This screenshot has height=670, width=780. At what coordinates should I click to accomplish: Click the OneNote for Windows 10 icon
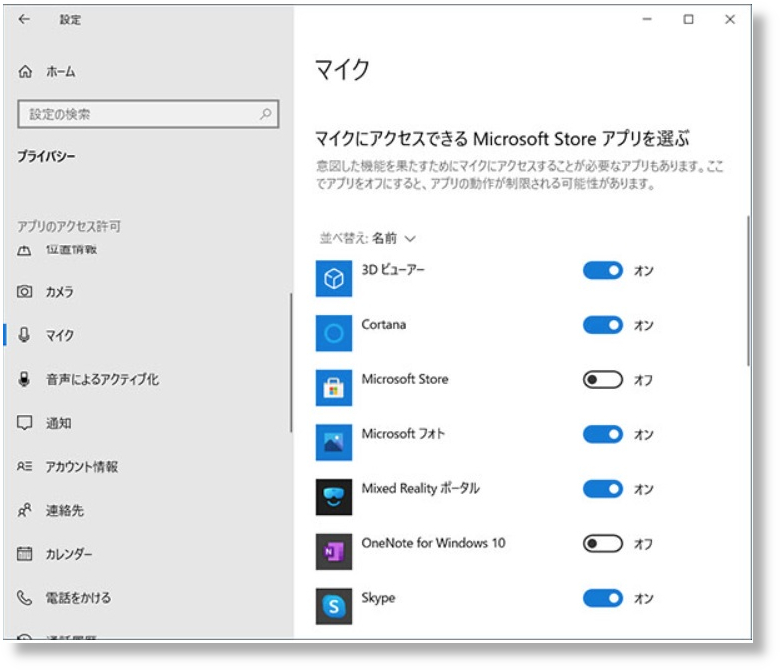(x=334, y=552)
